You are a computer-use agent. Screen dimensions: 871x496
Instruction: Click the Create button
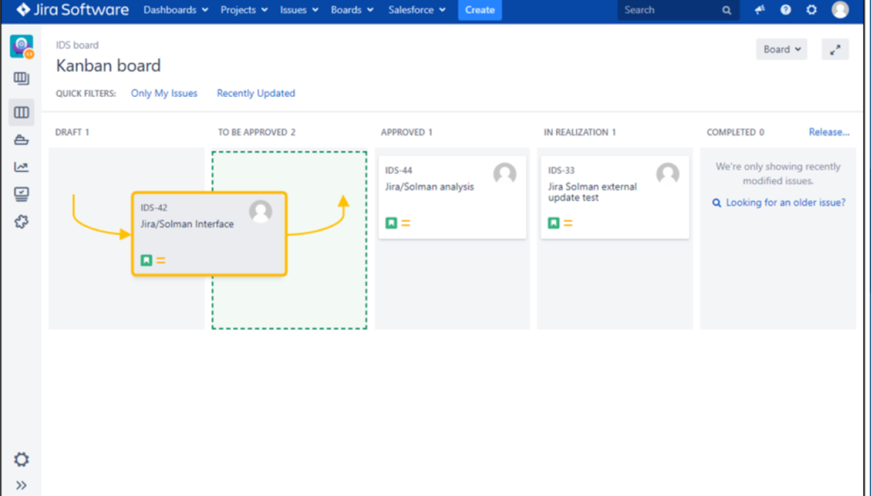(x=480, y=10)
